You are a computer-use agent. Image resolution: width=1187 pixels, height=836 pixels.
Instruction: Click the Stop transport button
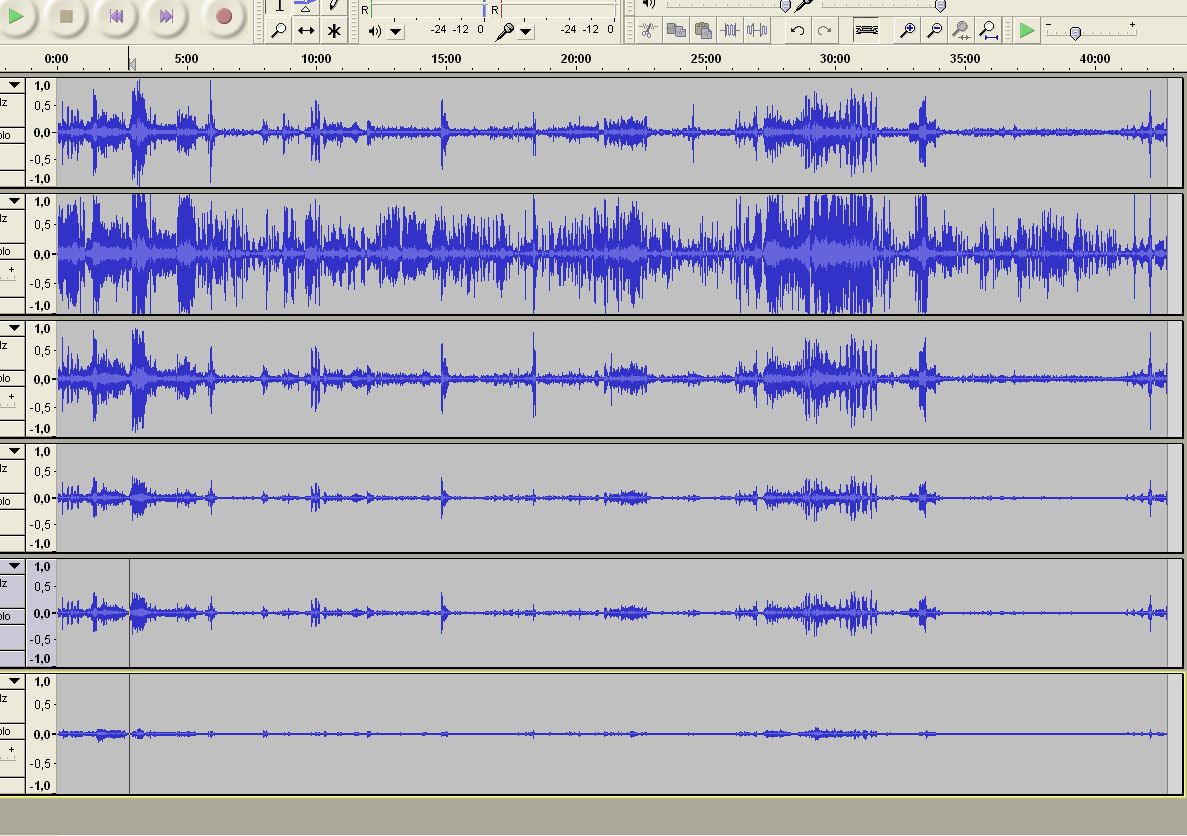tap(66, 16)
